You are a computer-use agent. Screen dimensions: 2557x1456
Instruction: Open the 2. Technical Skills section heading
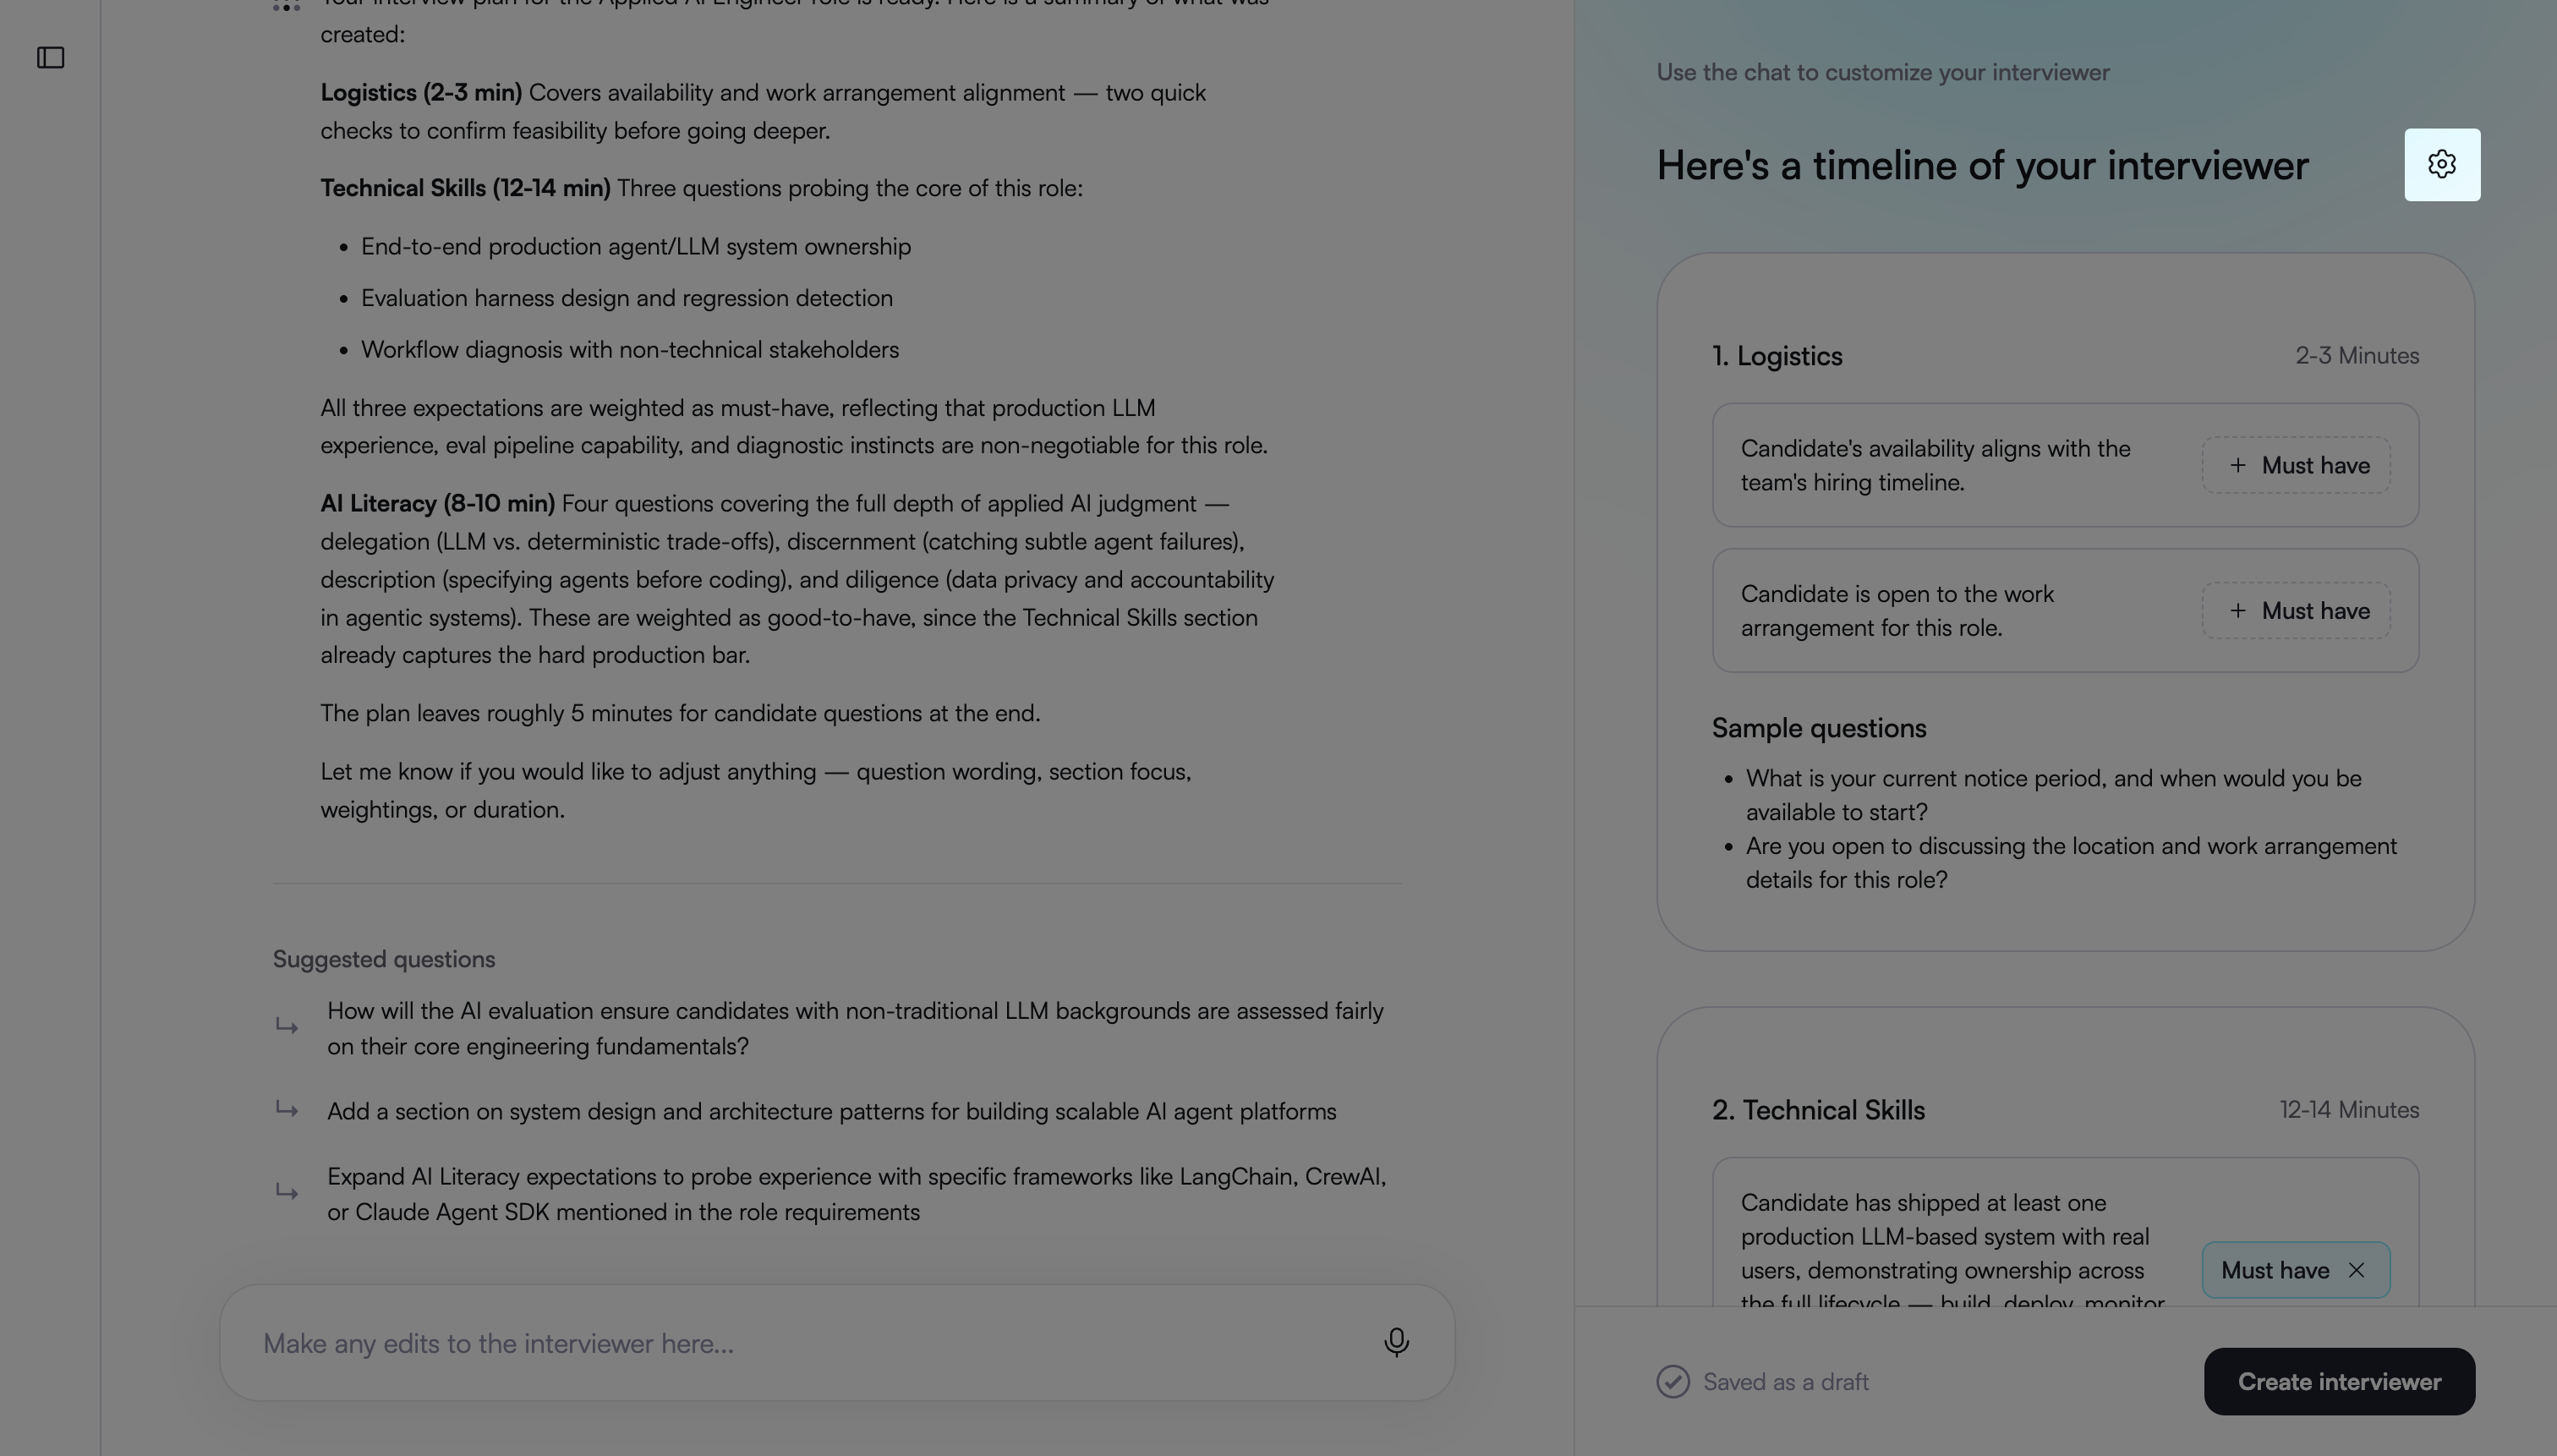click(x=1818, y=1110)
